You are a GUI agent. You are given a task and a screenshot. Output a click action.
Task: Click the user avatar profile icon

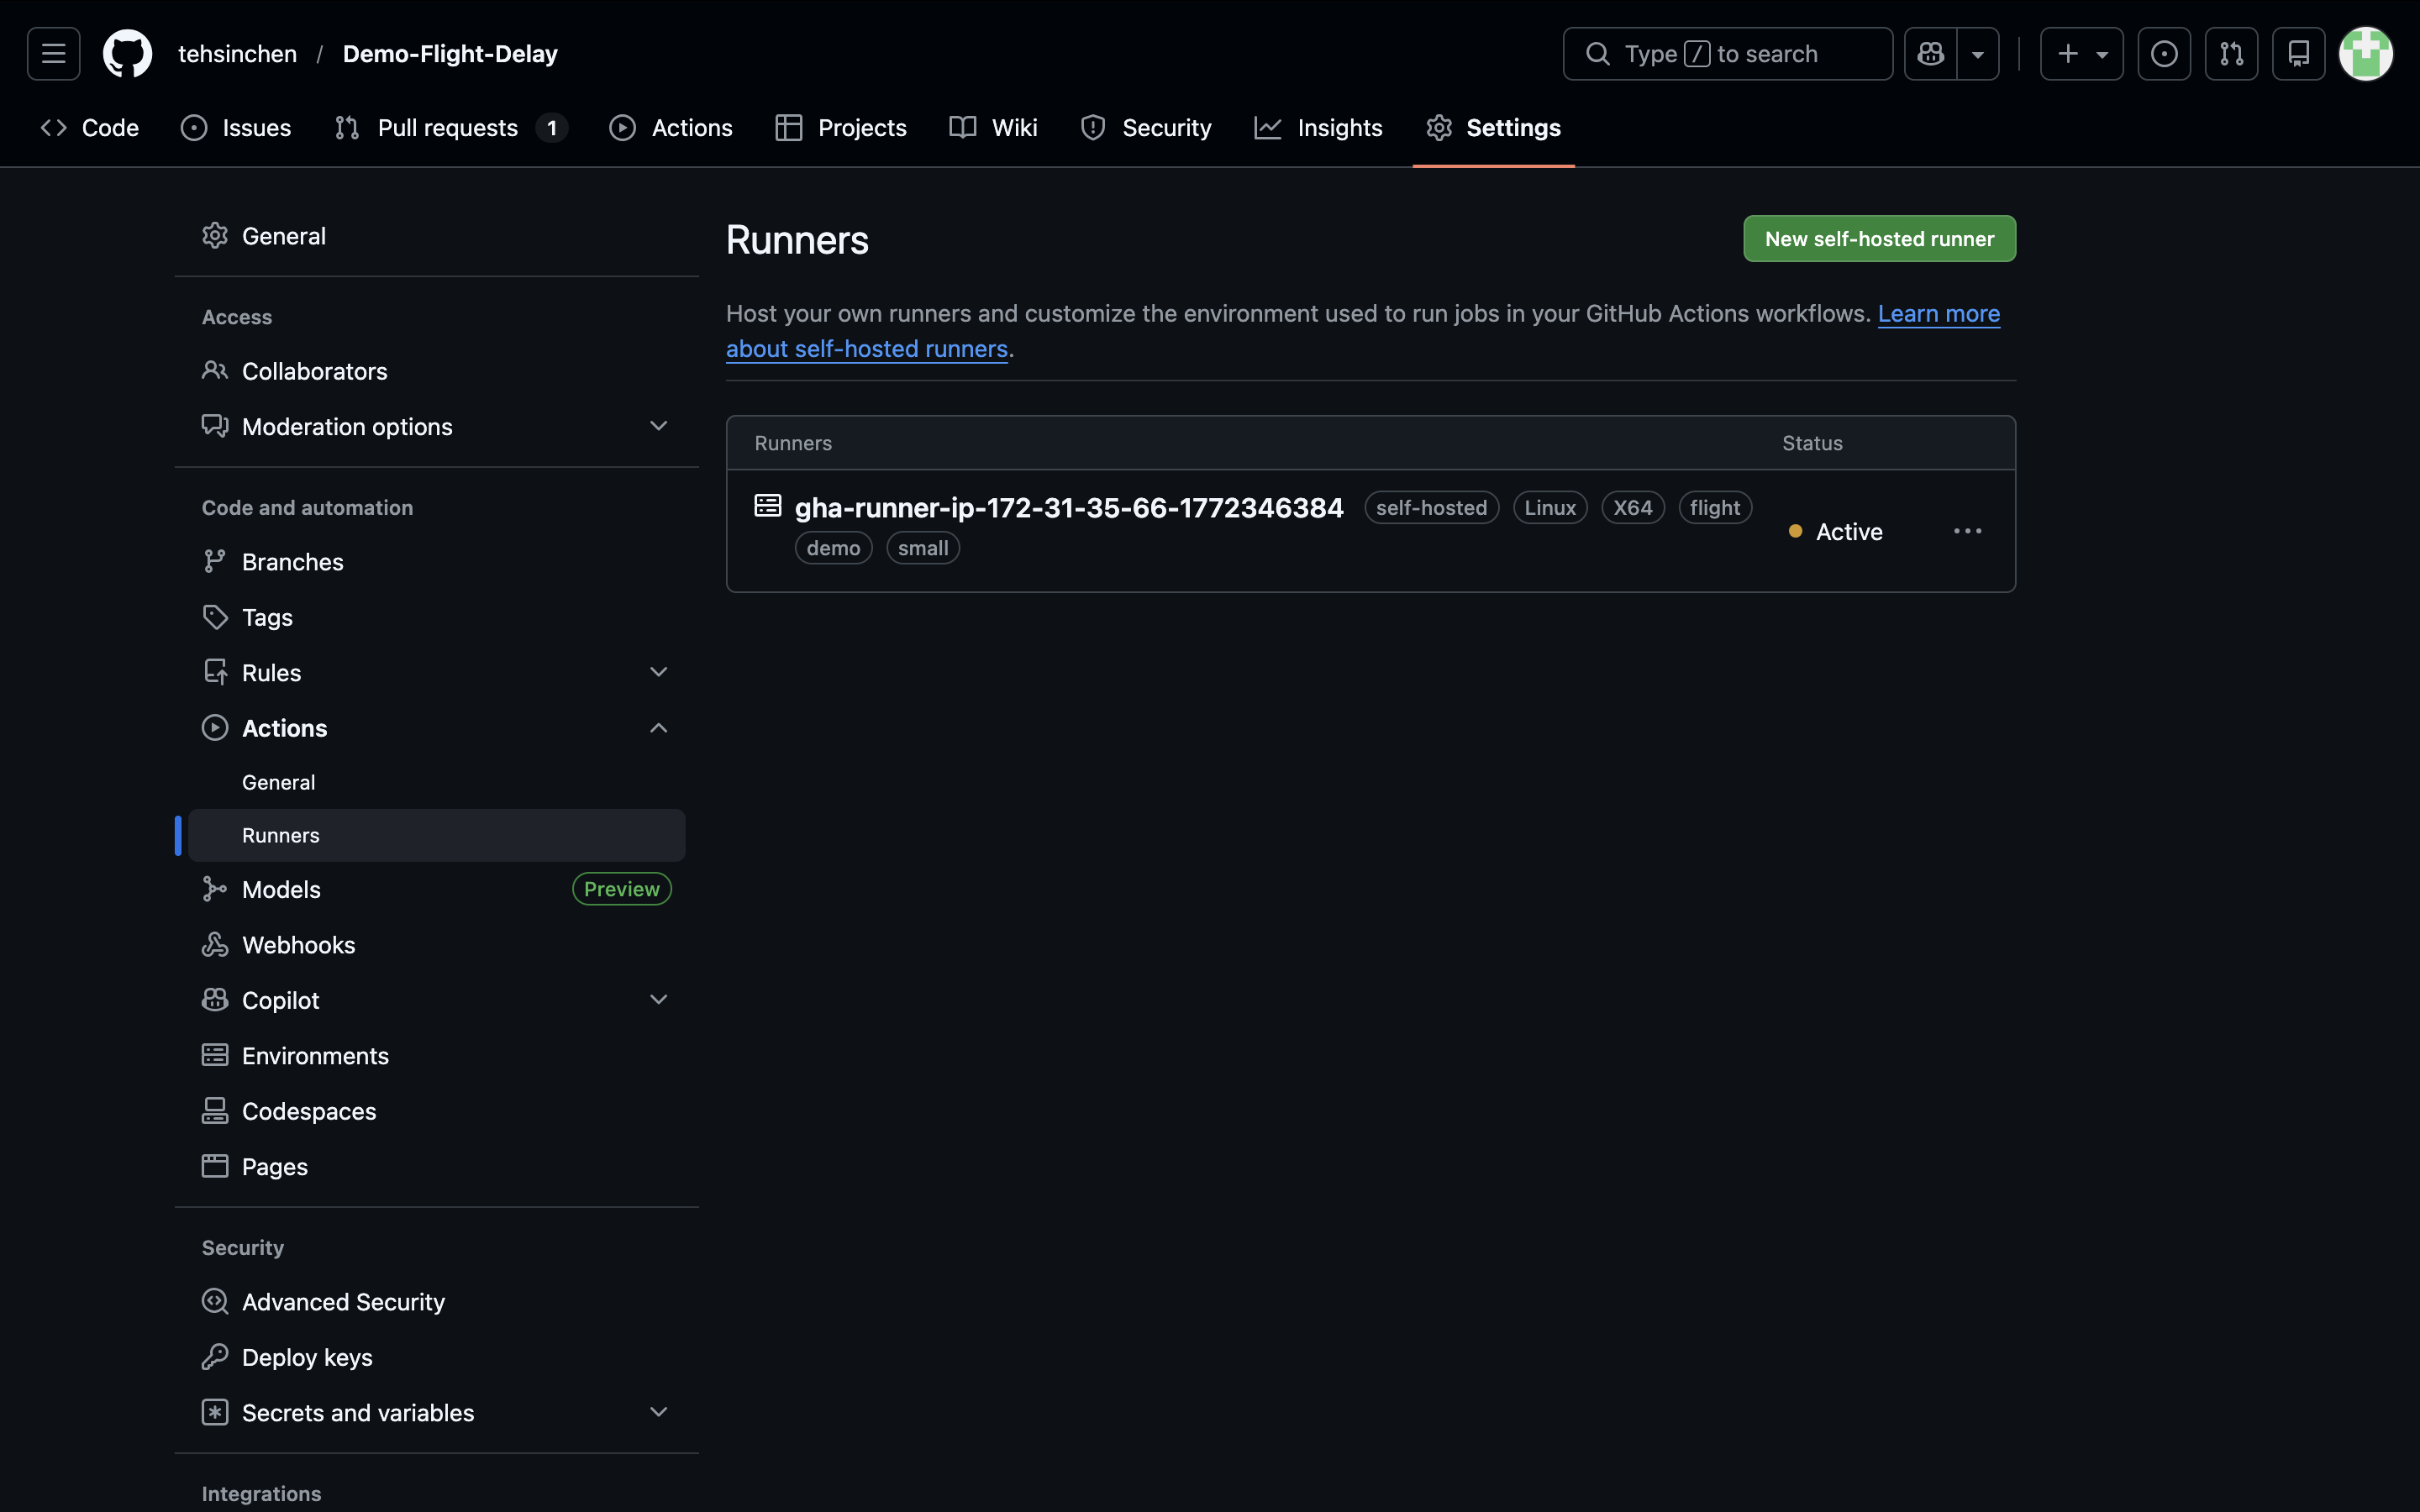tap(2365, 54)
